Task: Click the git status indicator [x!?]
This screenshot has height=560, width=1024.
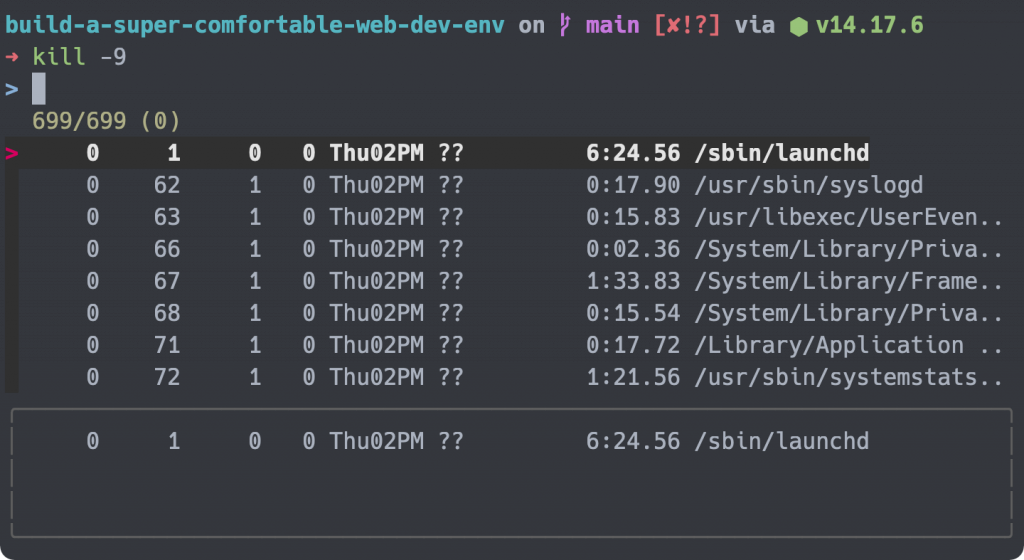Action: 687,25
